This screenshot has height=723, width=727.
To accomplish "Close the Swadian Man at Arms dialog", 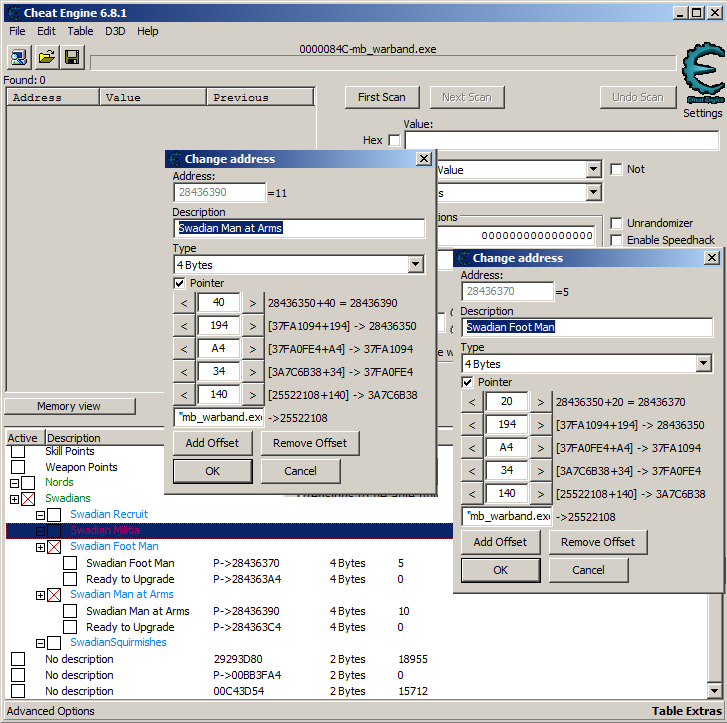I will 424,159.
